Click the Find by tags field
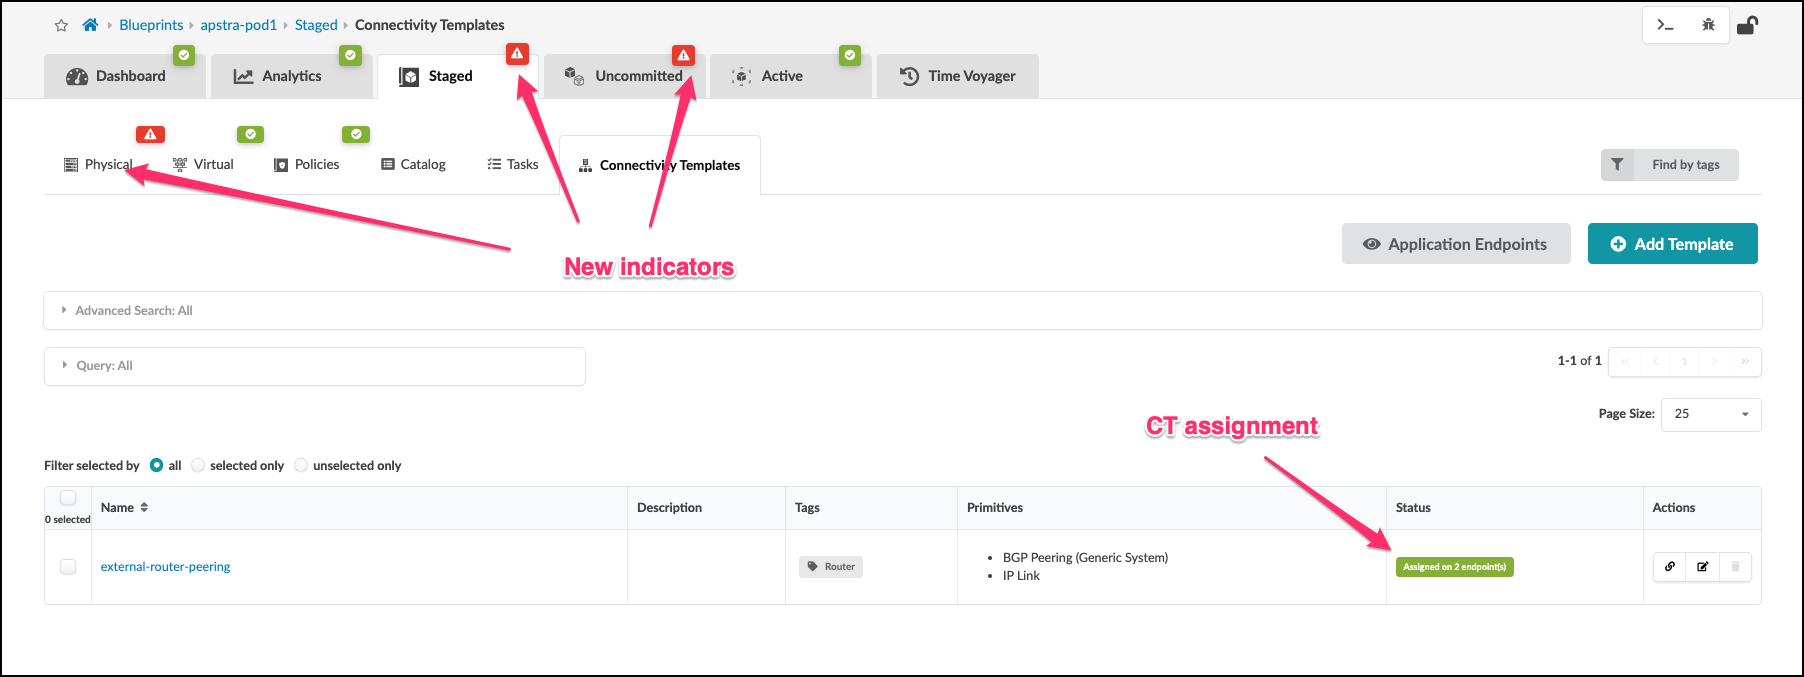The image size is (1804, 677). click(x=1685, y=165)
